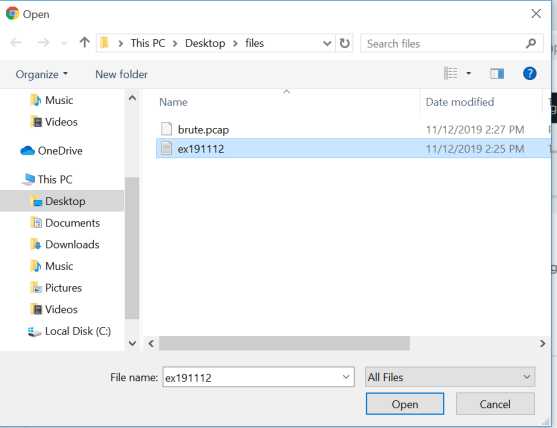Click the 11/12/2019 2:25 PM date cell
Screen dimensions: 557x428
[475, 149]
